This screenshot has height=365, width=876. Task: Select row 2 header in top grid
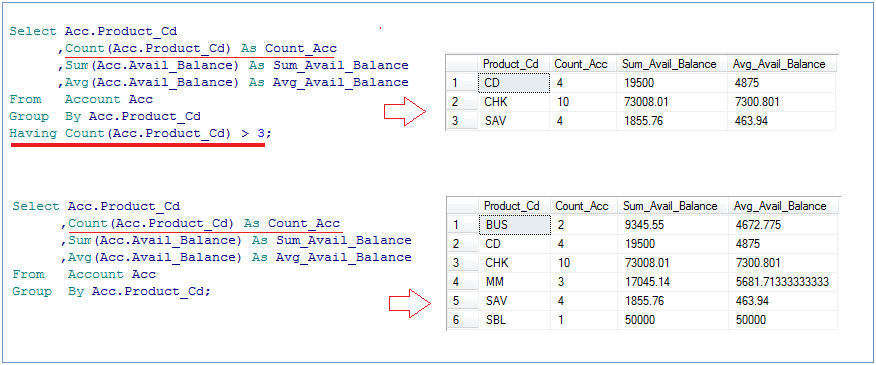(x=461, y=102)
